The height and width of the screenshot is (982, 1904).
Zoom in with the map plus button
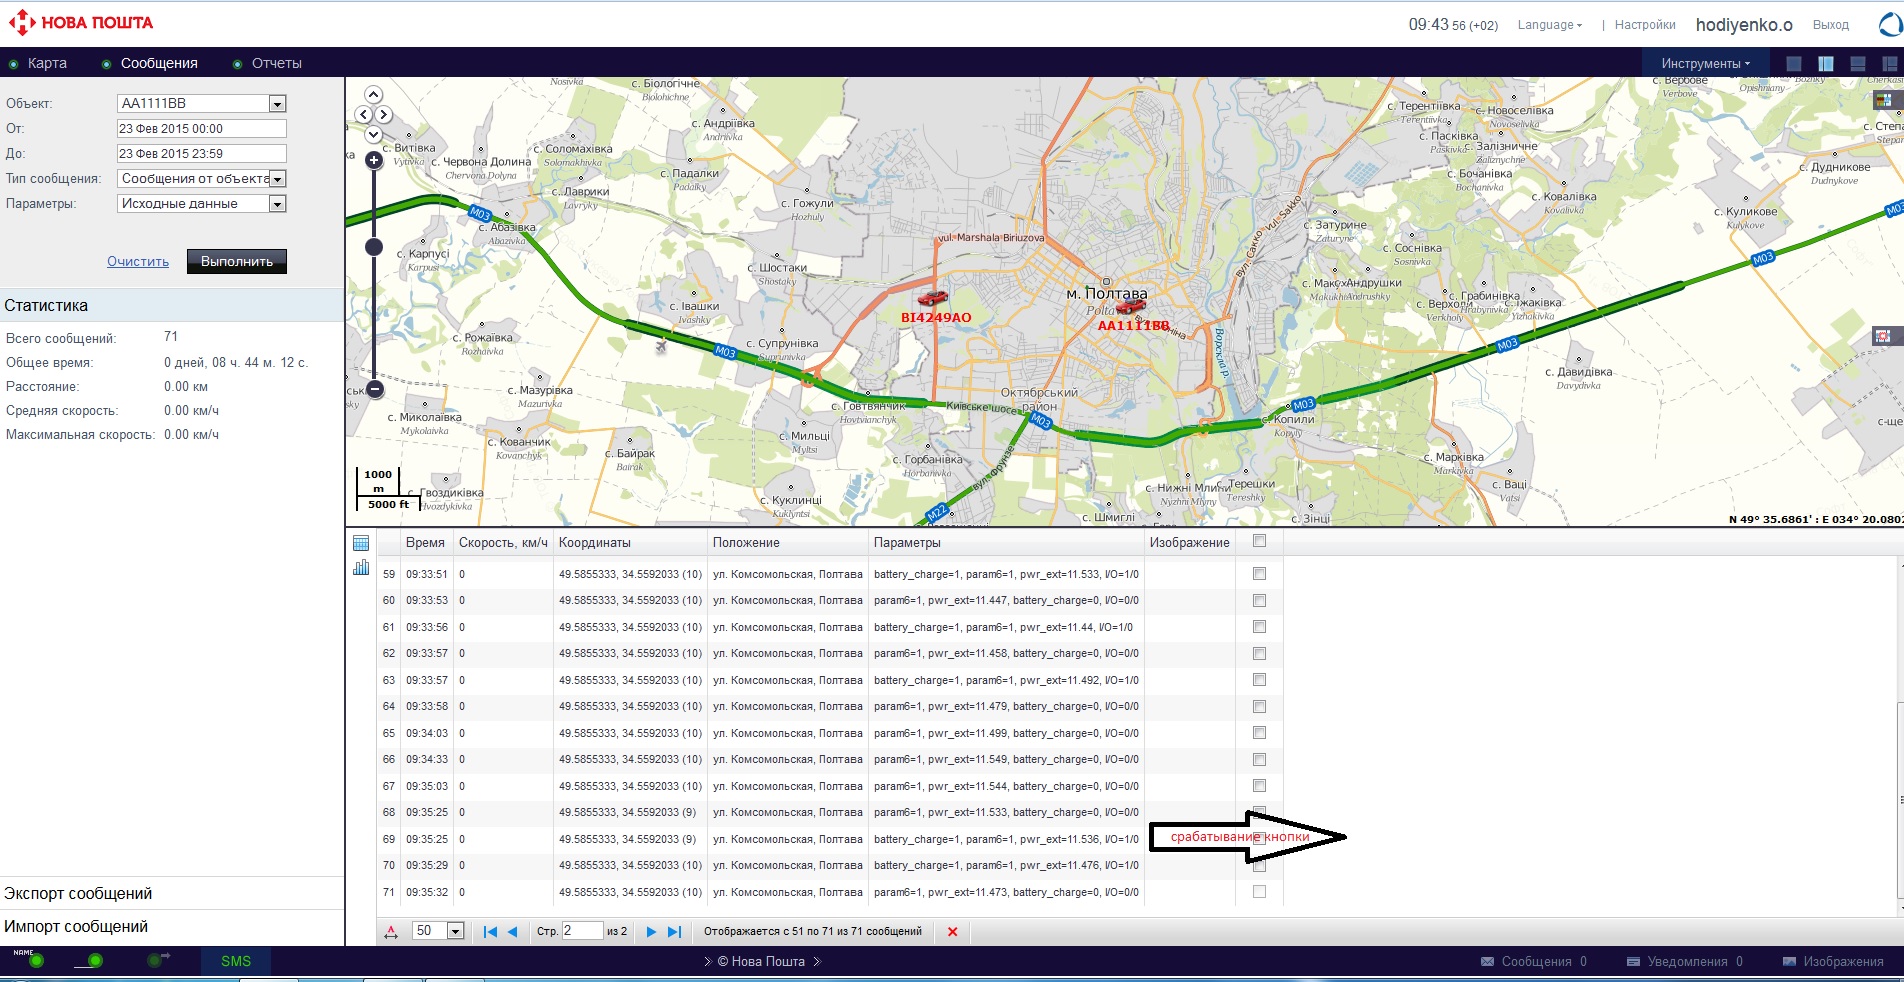[x=374, y=160]
